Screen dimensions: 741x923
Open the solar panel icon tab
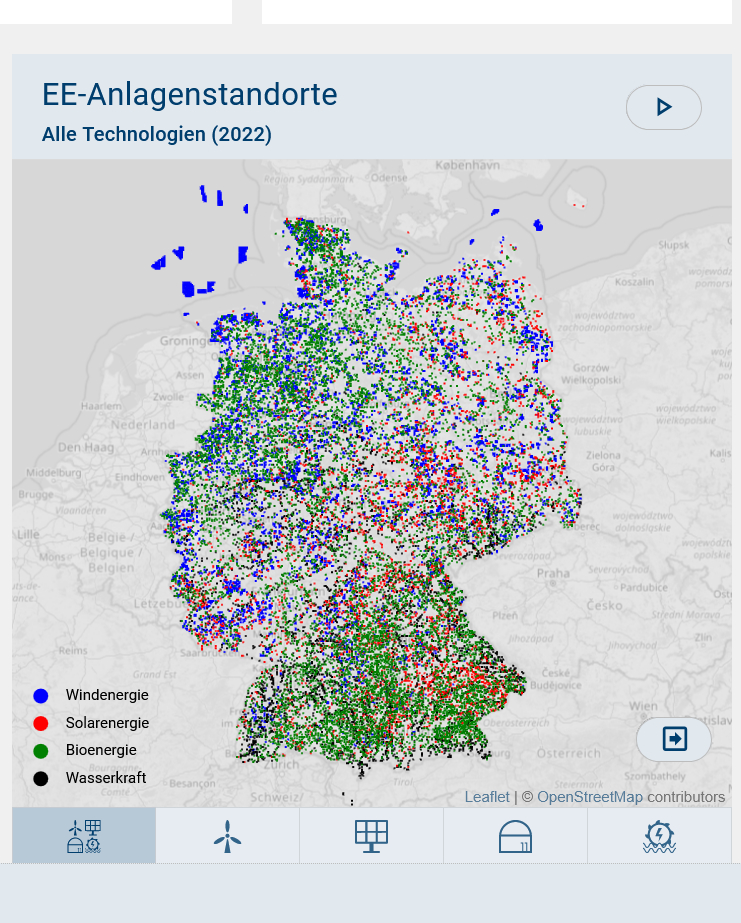[x=371, y=836]
